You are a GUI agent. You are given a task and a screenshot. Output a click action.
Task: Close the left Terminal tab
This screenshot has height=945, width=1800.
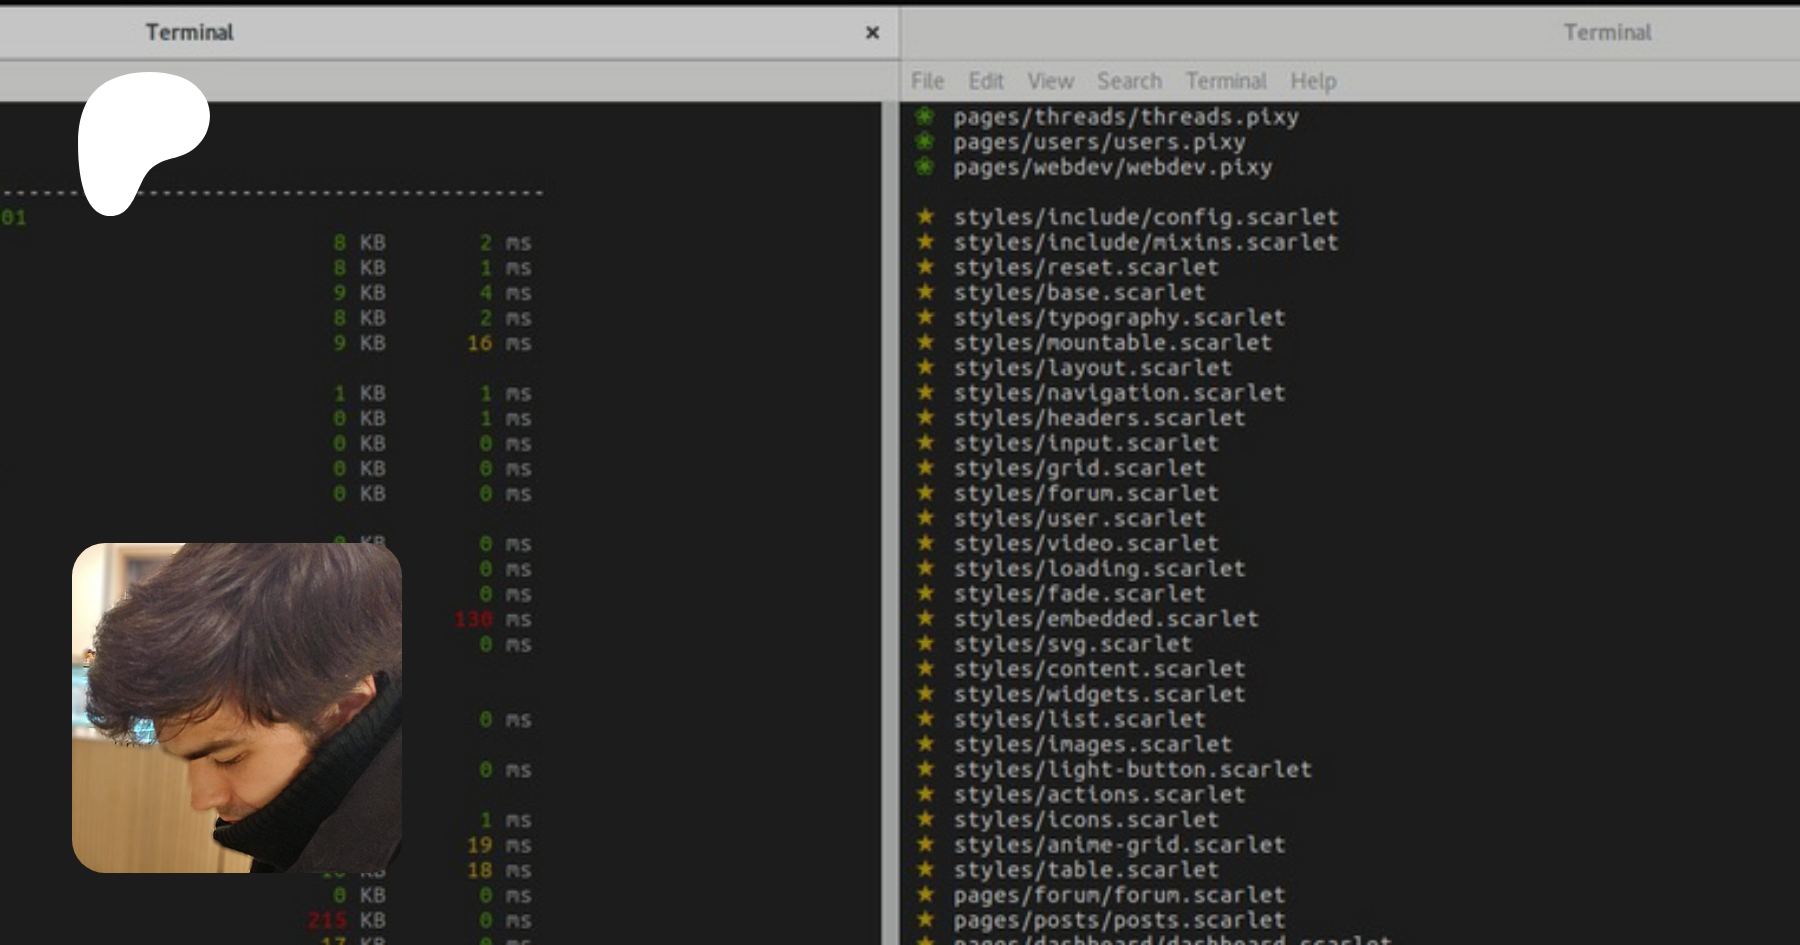pyautogui.click(x=872, y=33)
